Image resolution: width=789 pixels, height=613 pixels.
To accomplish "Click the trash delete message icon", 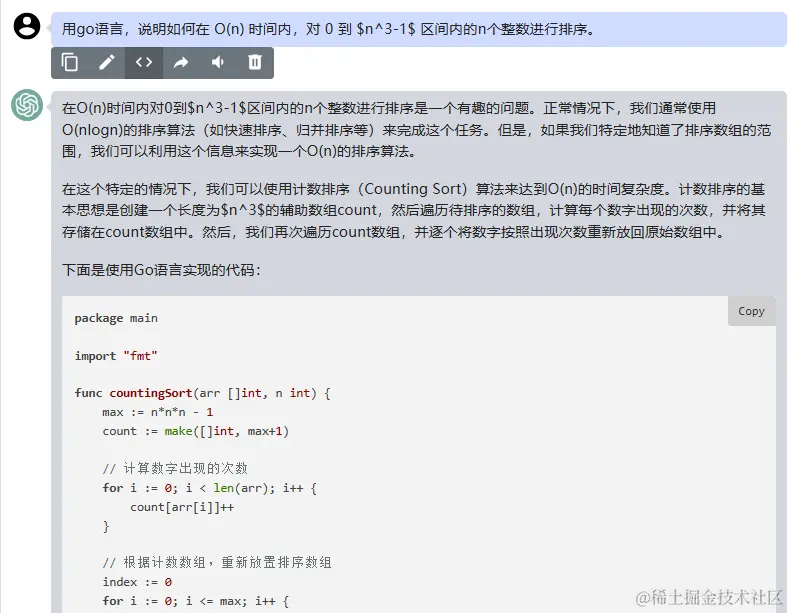I will tap(255, 62).
